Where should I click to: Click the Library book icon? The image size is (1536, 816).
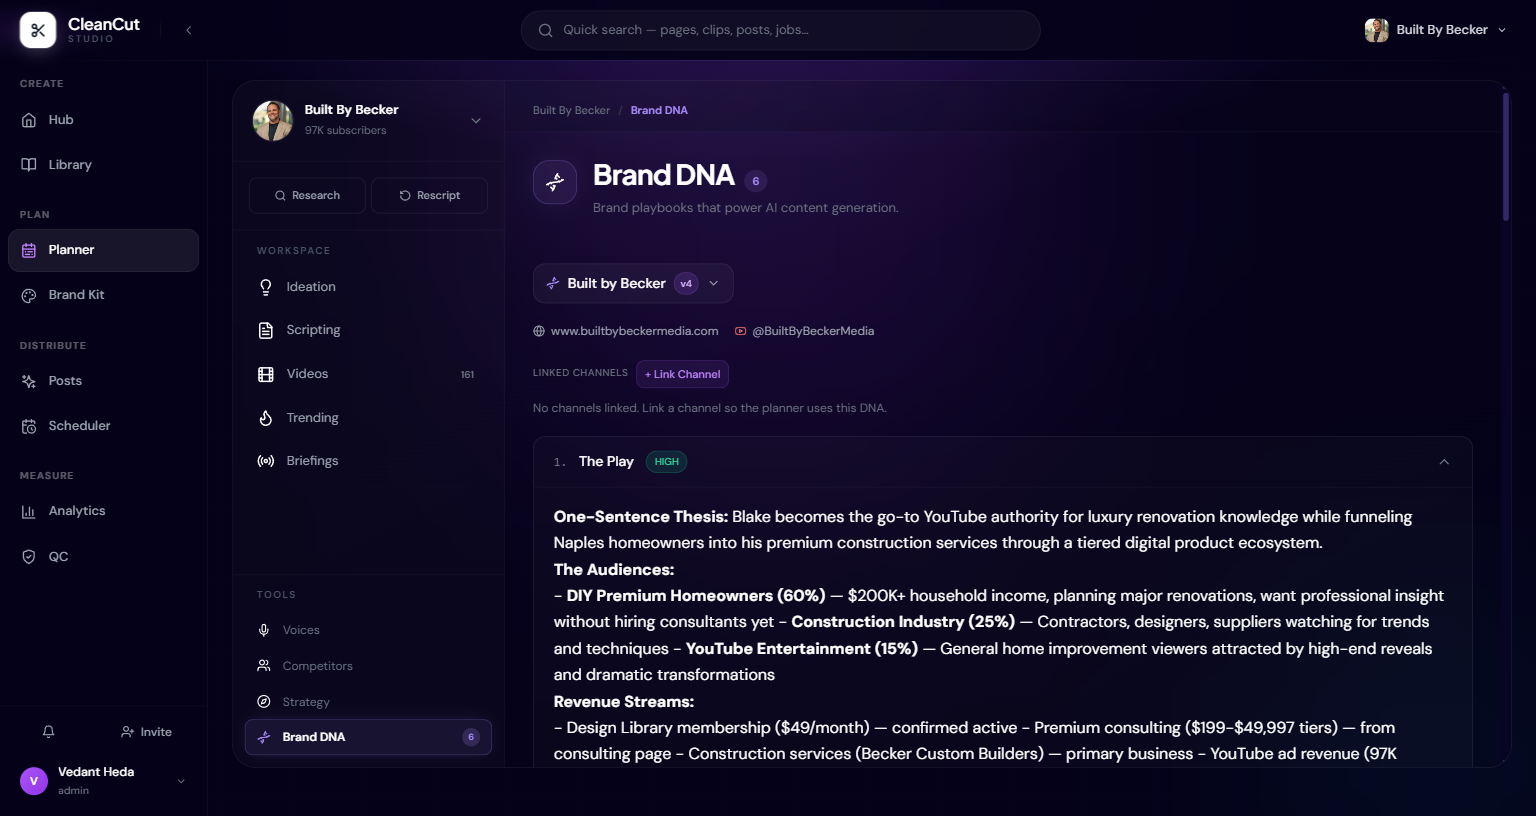coord(29,165)
